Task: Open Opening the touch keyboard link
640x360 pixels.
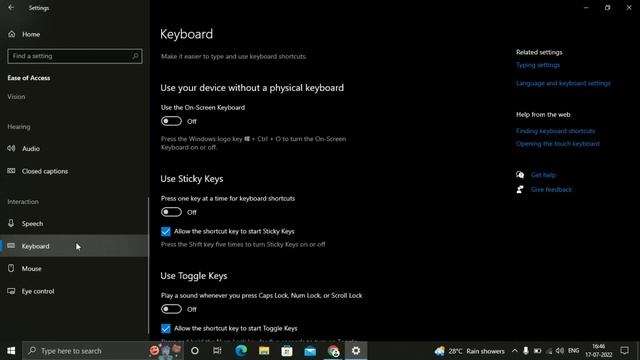Action: pyautogui.click(x=558, y=144)
